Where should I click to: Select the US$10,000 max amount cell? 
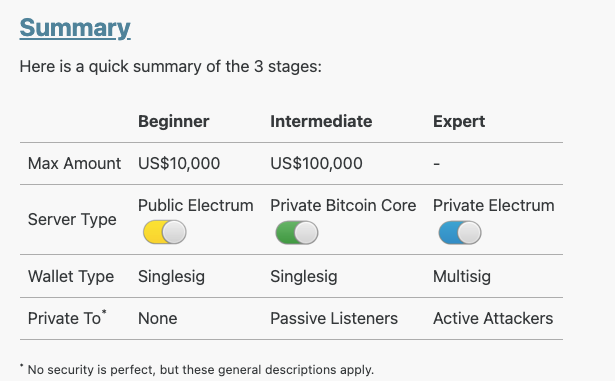pyautogui.click(x=179, y=164)
